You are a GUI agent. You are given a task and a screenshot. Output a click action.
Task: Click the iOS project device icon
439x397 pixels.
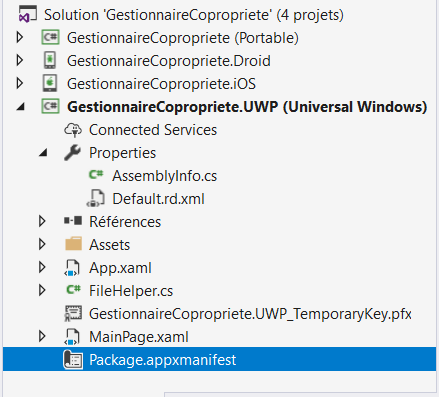click(50, 83)
